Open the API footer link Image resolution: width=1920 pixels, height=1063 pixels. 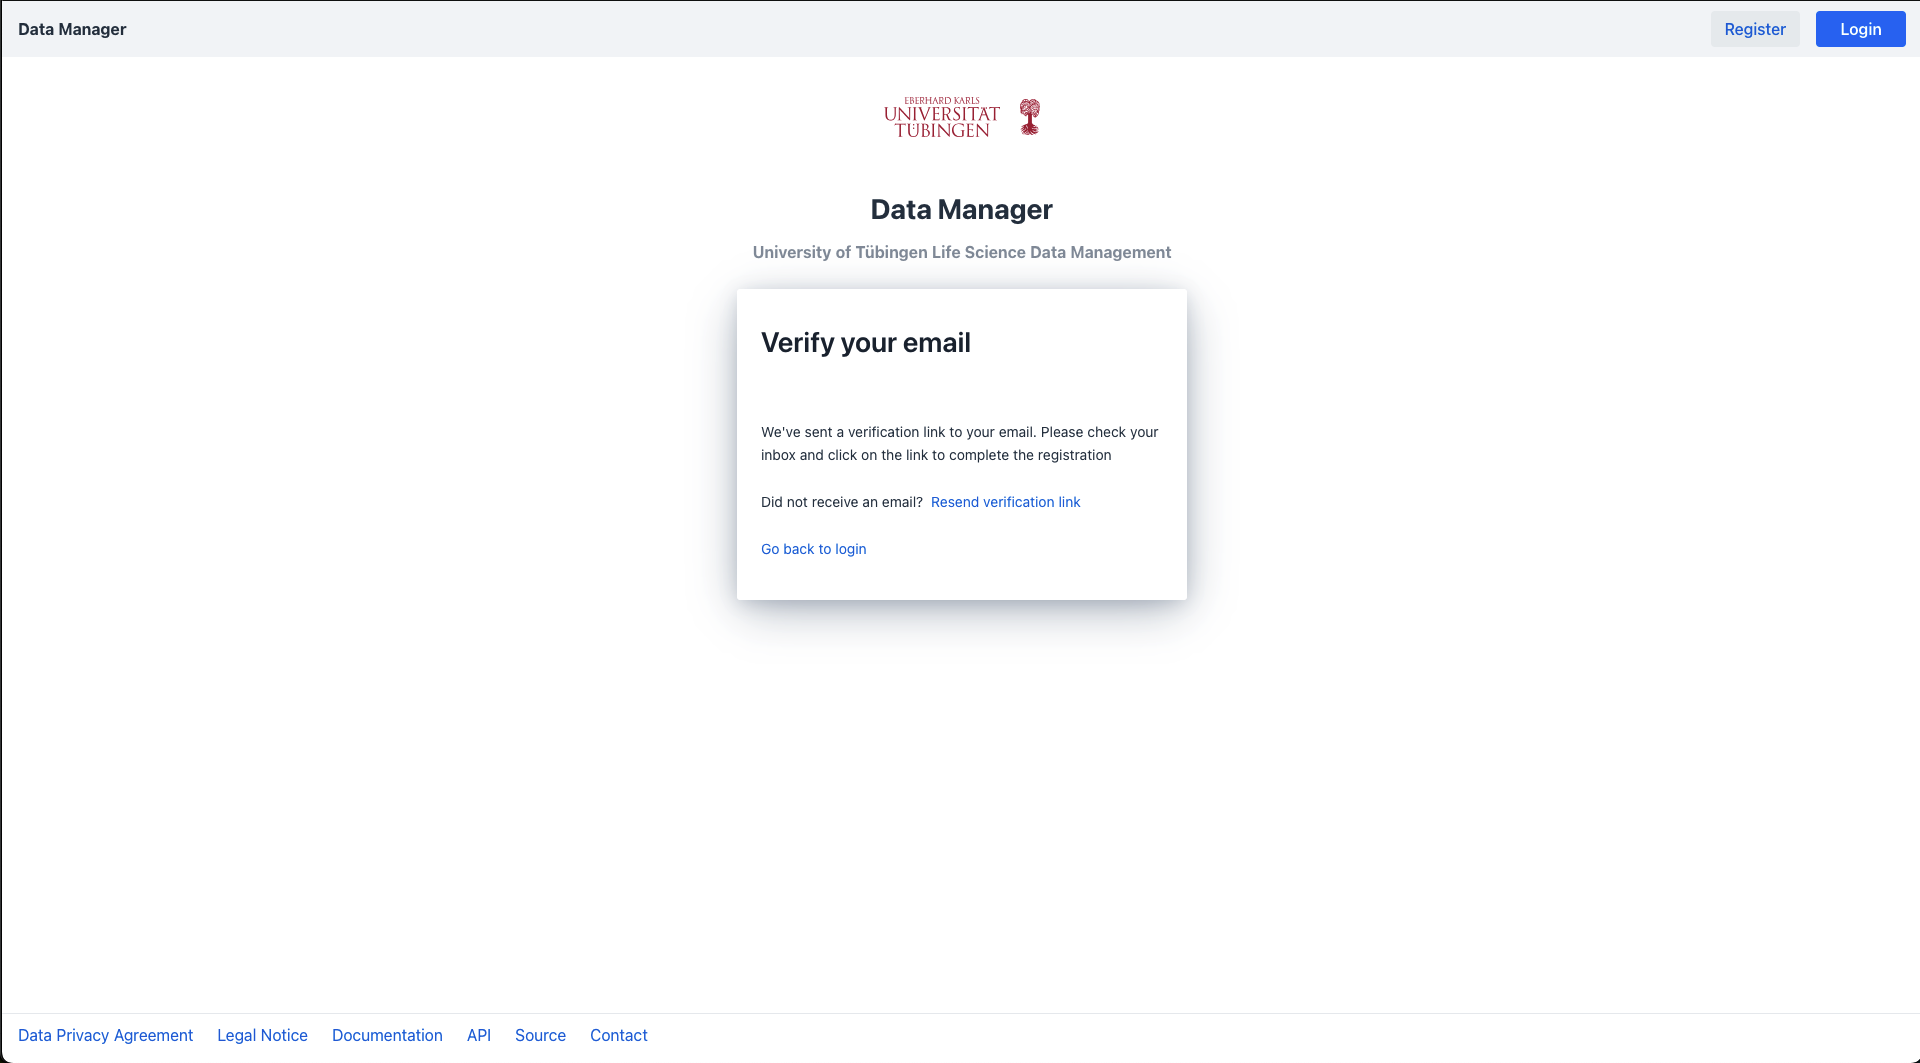[x=479, y=1035]
